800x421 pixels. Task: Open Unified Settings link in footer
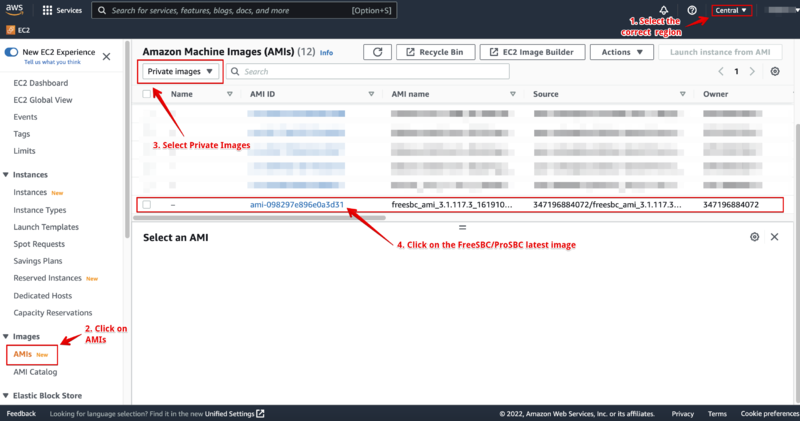tap(235, 414)
